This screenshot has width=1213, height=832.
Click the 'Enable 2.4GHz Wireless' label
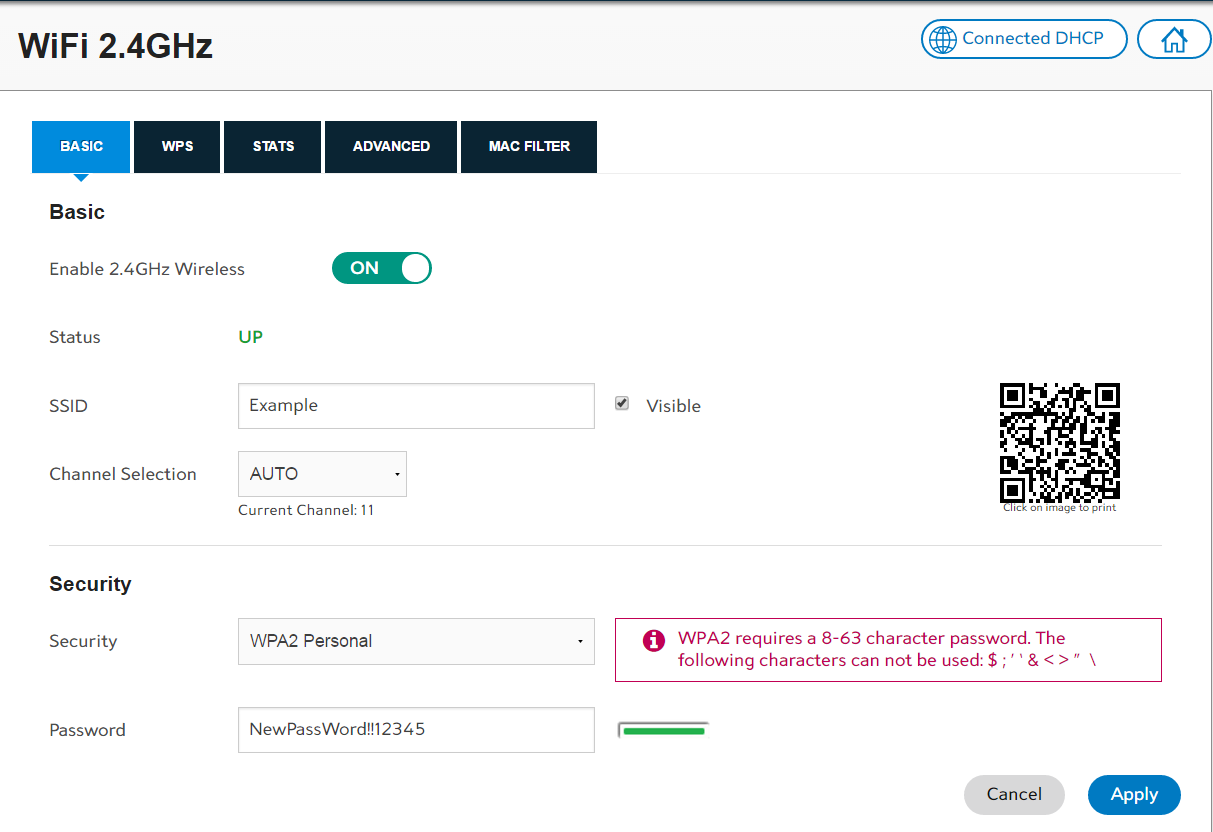(x=147, y=269)
